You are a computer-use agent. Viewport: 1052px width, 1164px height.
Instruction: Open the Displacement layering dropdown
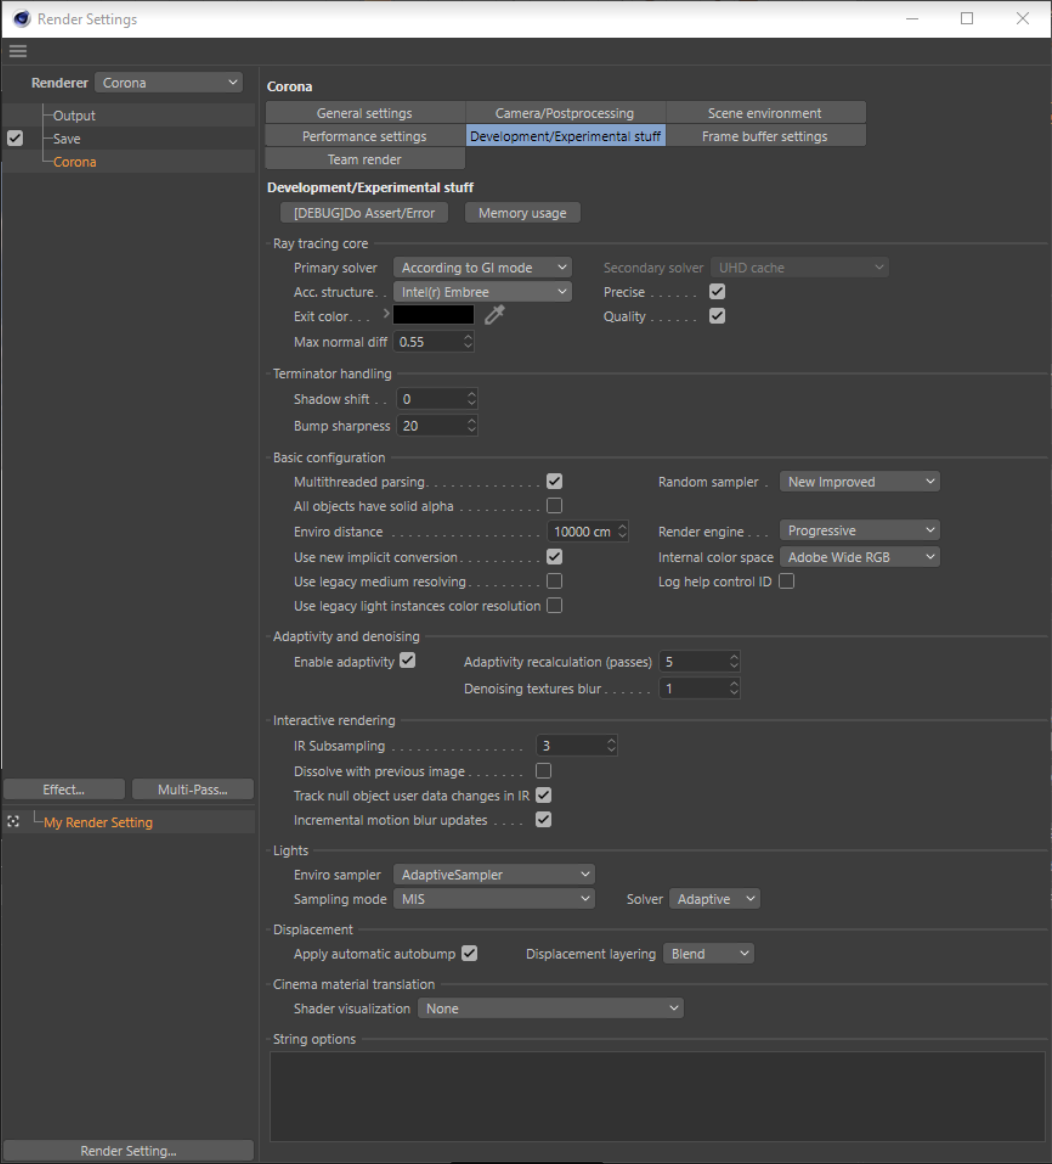(709, 954)
